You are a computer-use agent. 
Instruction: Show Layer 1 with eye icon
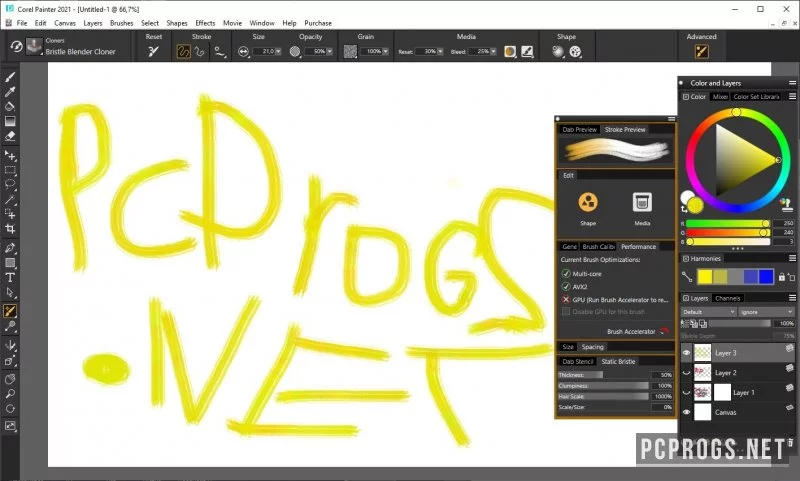pyautogui.click(x=686, y=393)
